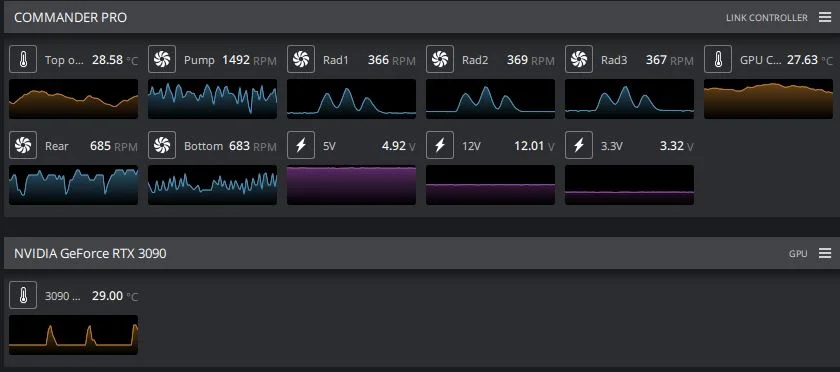Click the 685 RPM Rear value
840x372 pixels.
114,146
